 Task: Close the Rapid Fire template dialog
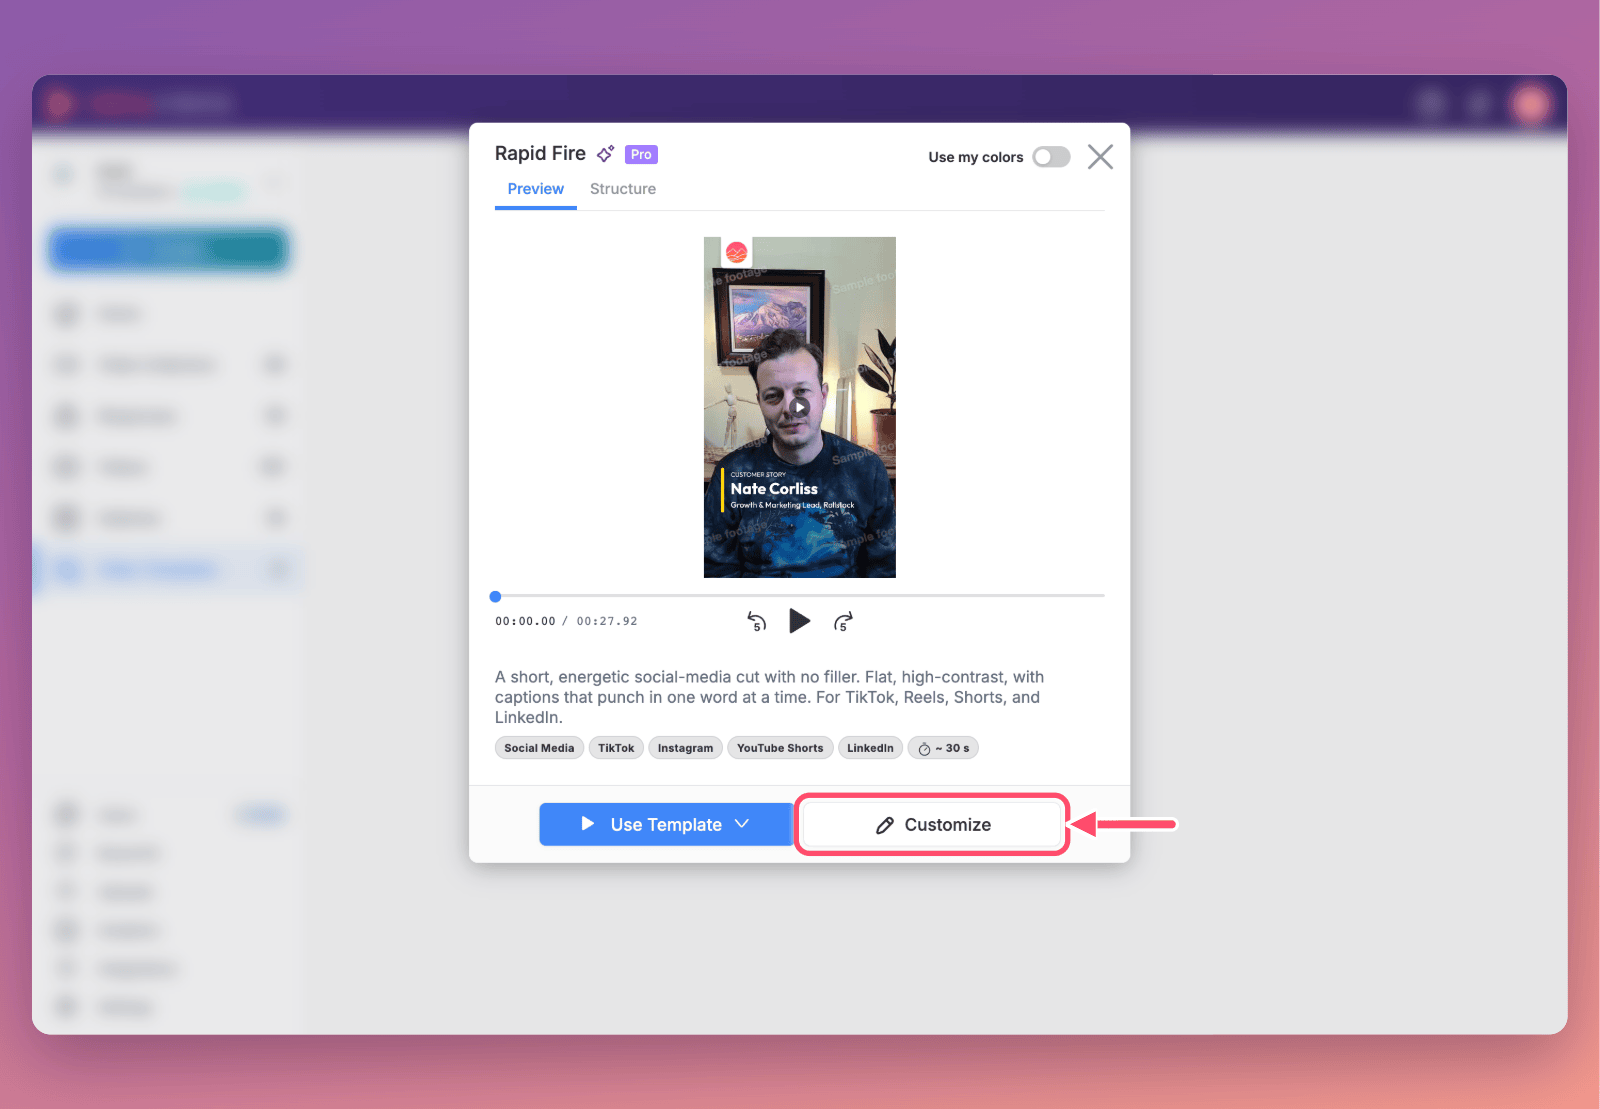[x=1100, y=157]
